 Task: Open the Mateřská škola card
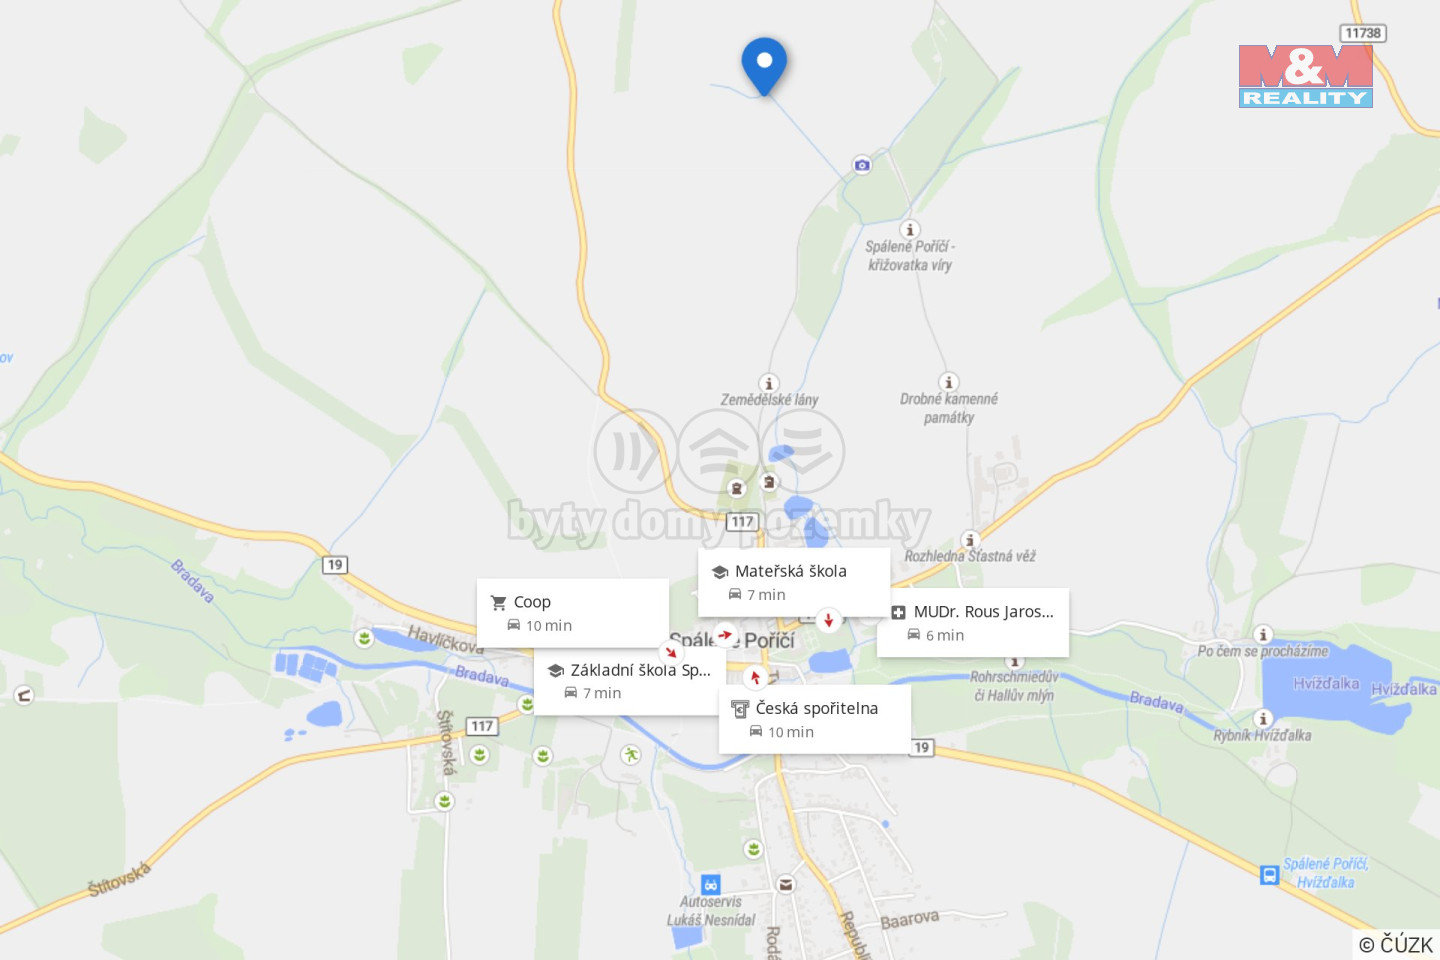coord(794,582)
